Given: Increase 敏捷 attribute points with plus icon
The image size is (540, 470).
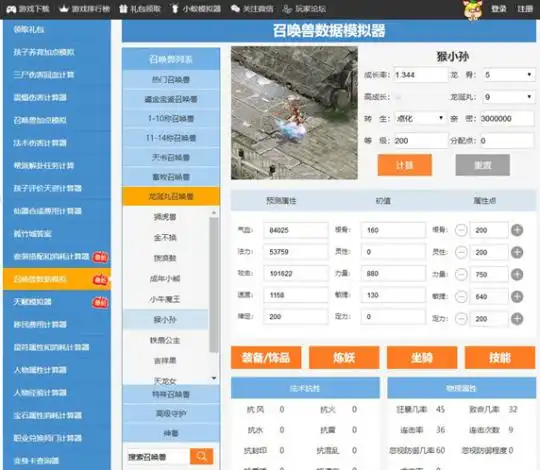Looking at the screenshot, I should click(517, 296).
